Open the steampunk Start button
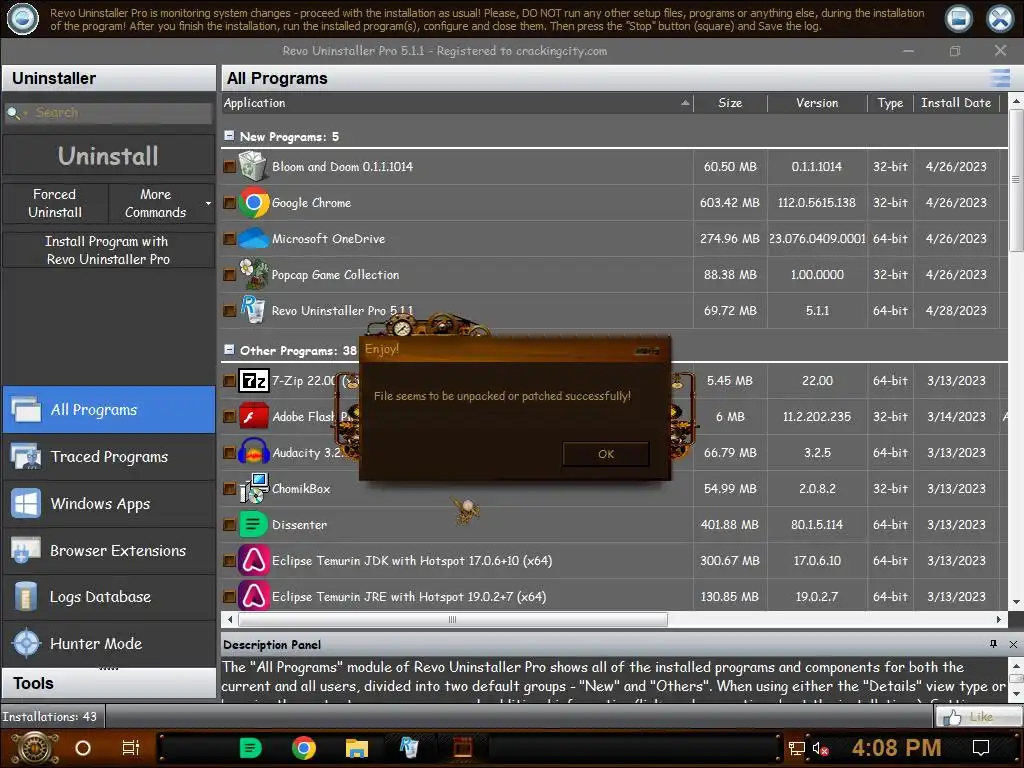The width and height of the screenshot is (1024, 768). point(36,748)
